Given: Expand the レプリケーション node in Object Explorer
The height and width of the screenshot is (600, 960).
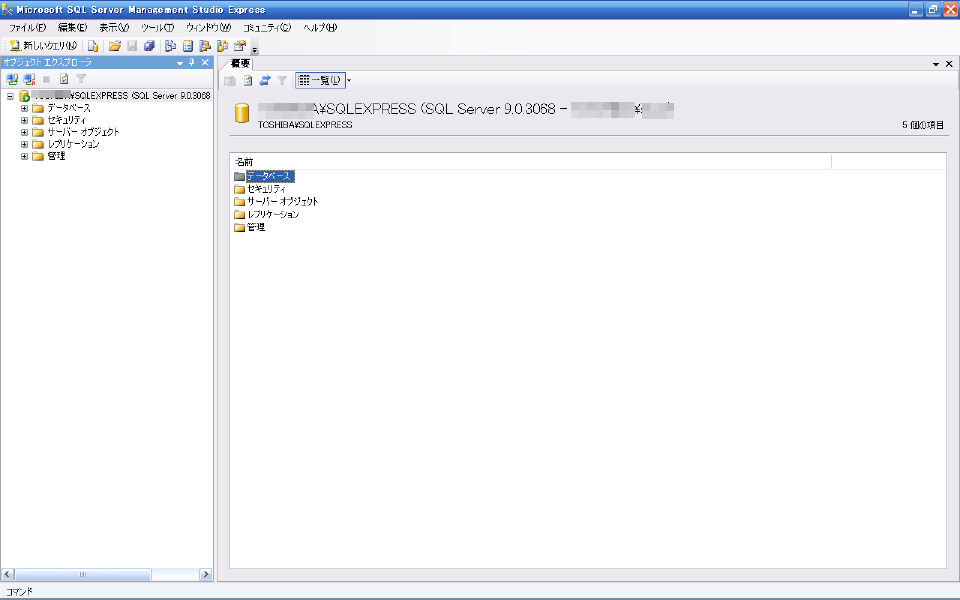Looking at the screenshot, I should pos(24,144).
